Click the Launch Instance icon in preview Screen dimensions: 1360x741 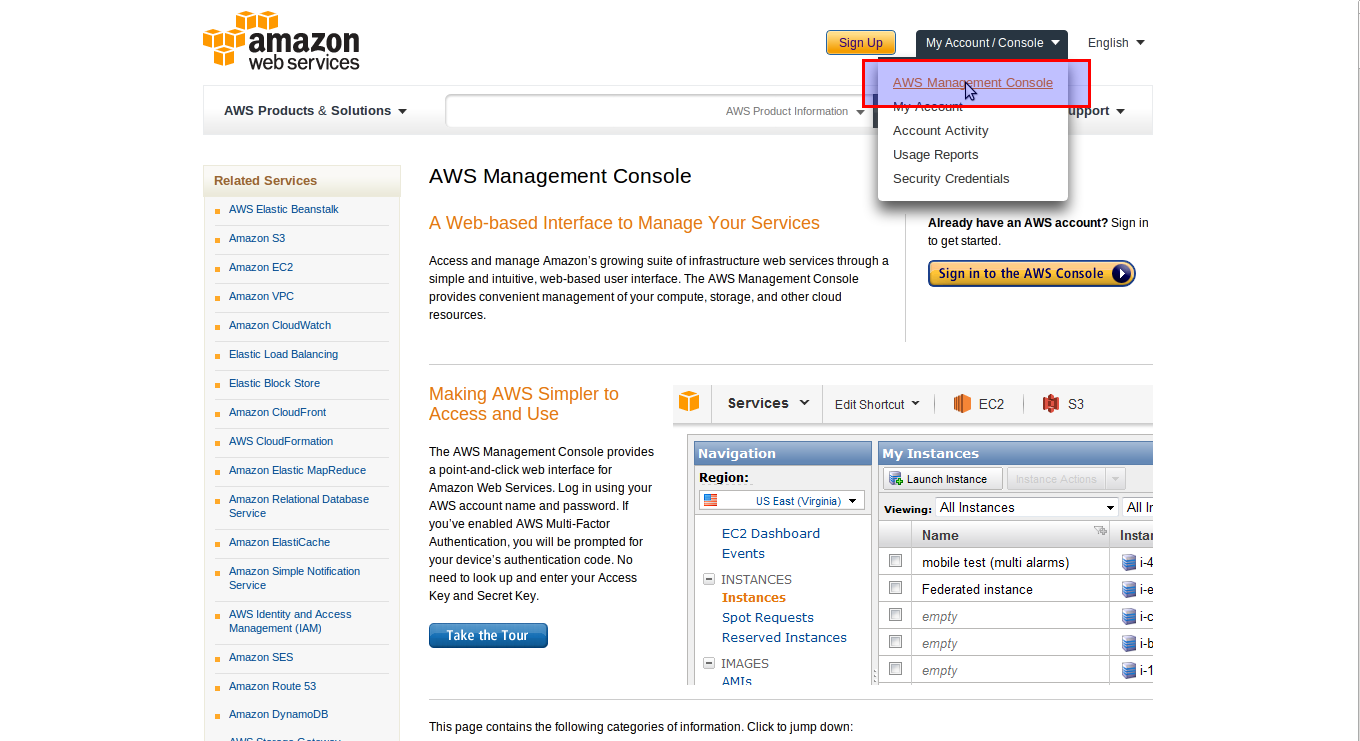click(x=896, y=479)
